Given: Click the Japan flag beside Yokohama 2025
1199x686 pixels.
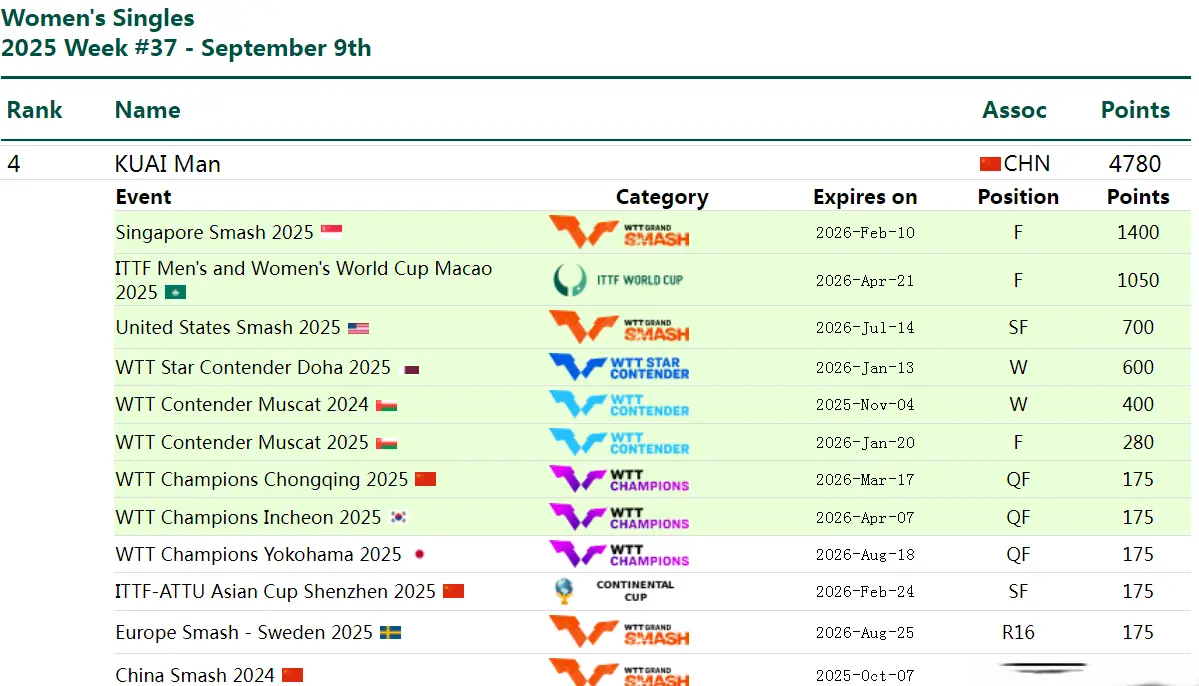Looking at the screenshot, I should point(419,555).
